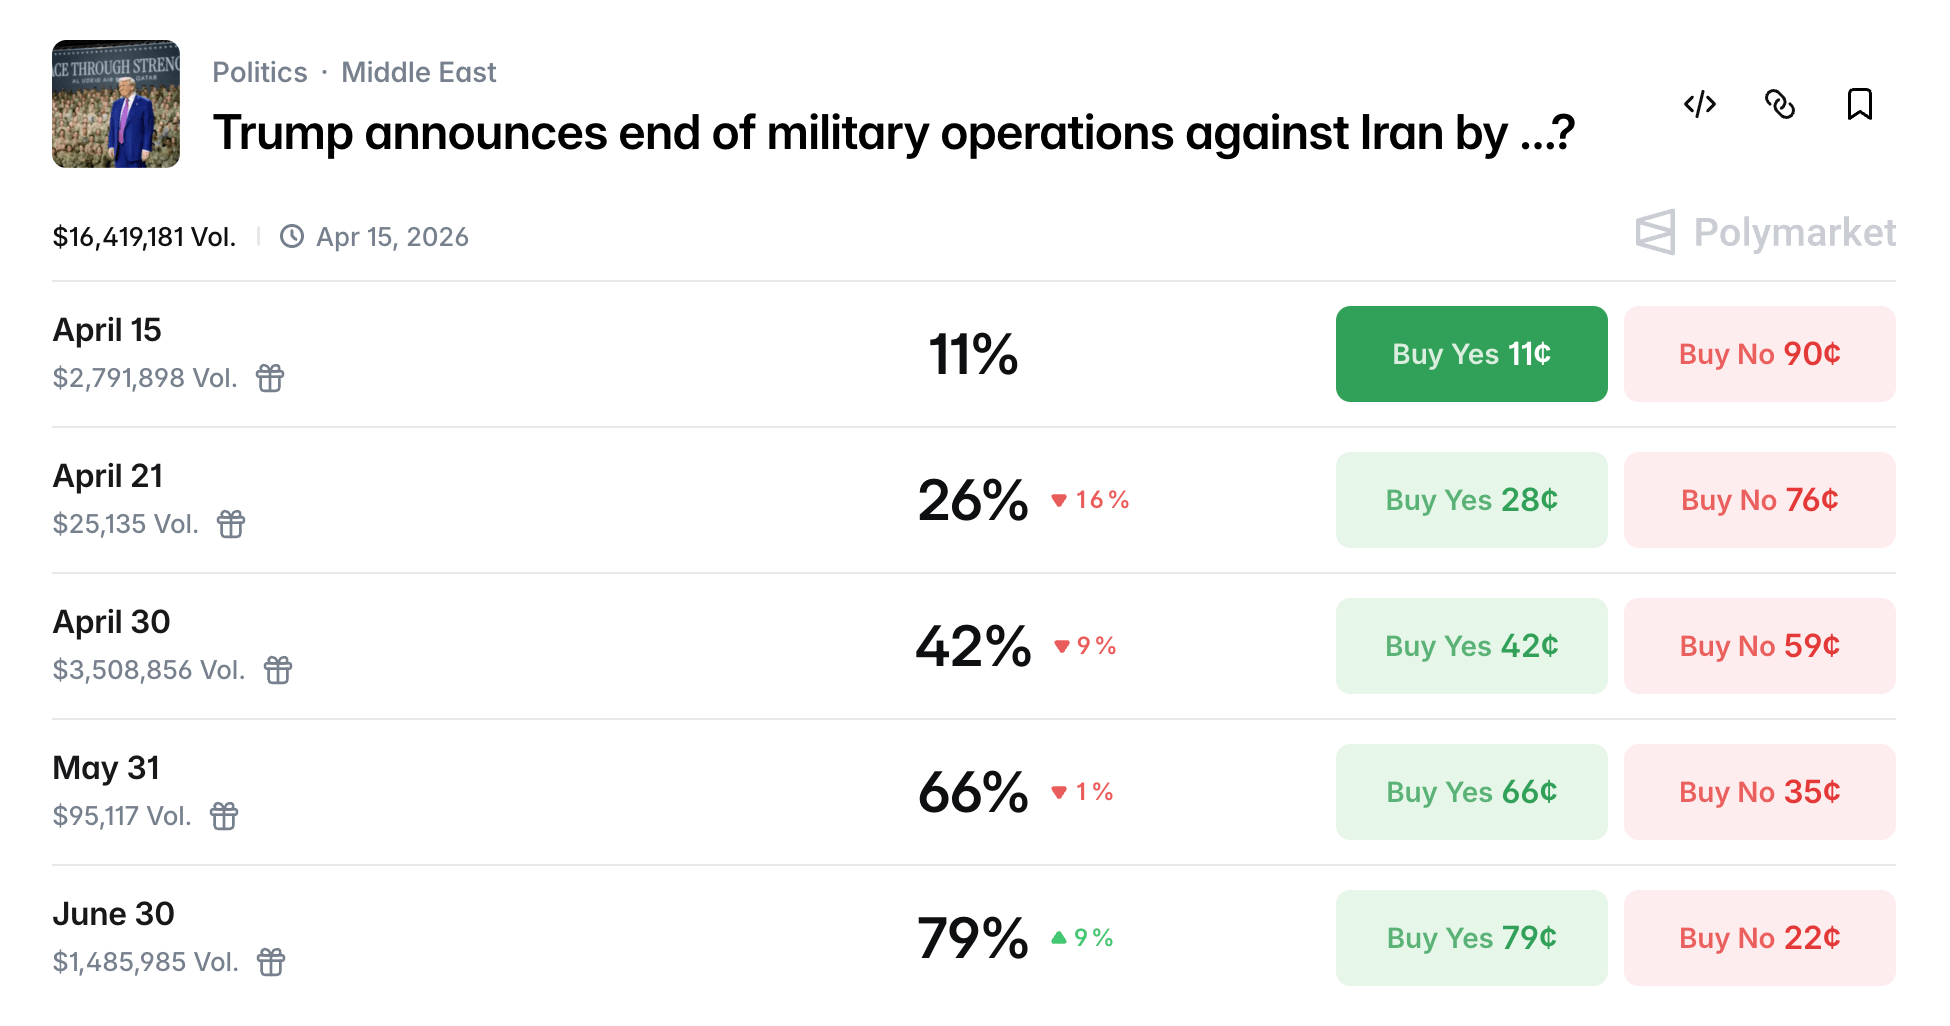Copy the market link via chain icon
This screenshot has height=1026, width=1950.
tap(1781, 104)
